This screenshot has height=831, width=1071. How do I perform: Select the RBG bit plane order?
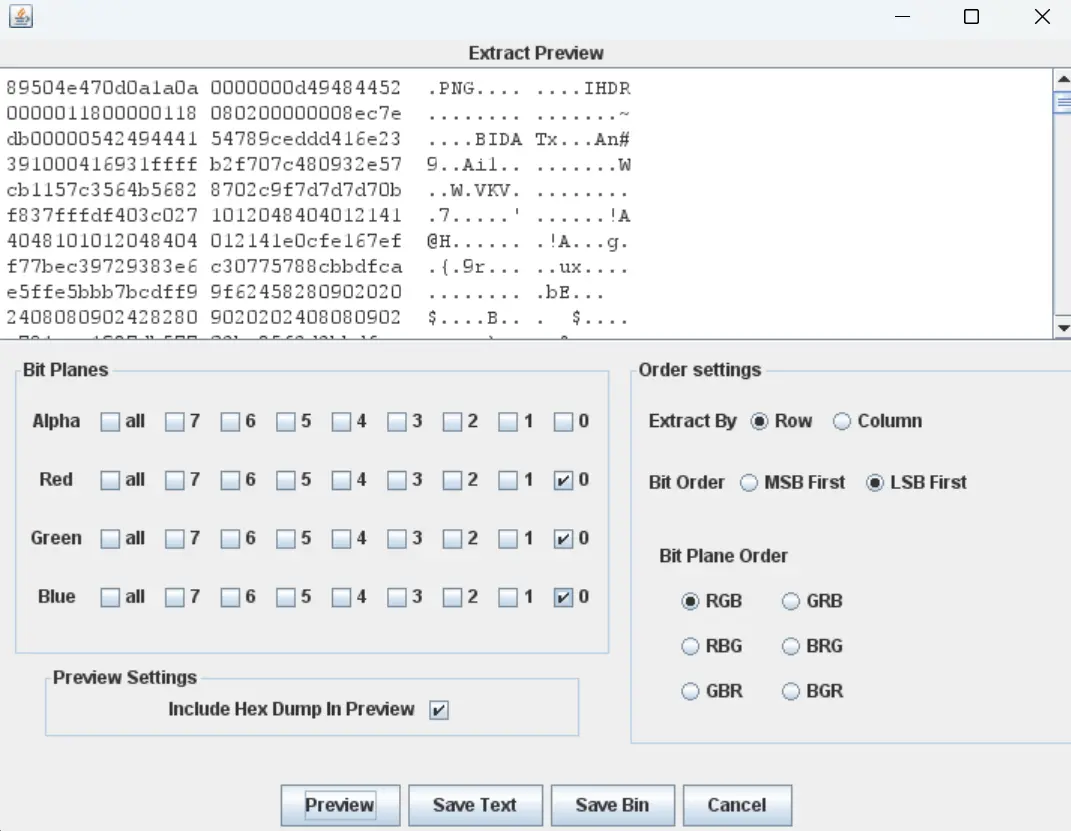coord(690,647)
